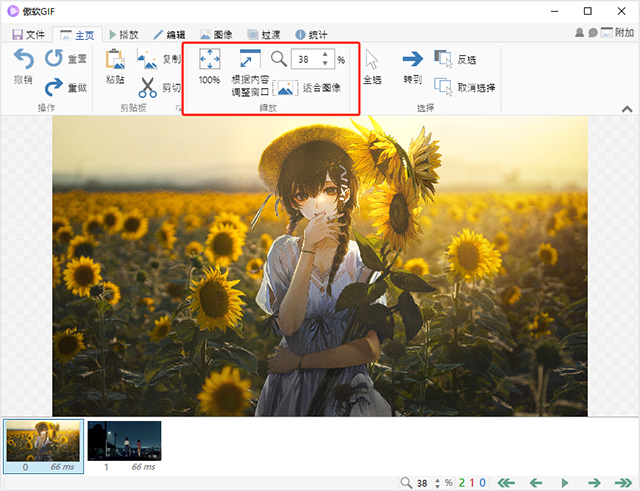Click the red selected count 1
This screenshot has width=640, height=491.
click(472, 483)
